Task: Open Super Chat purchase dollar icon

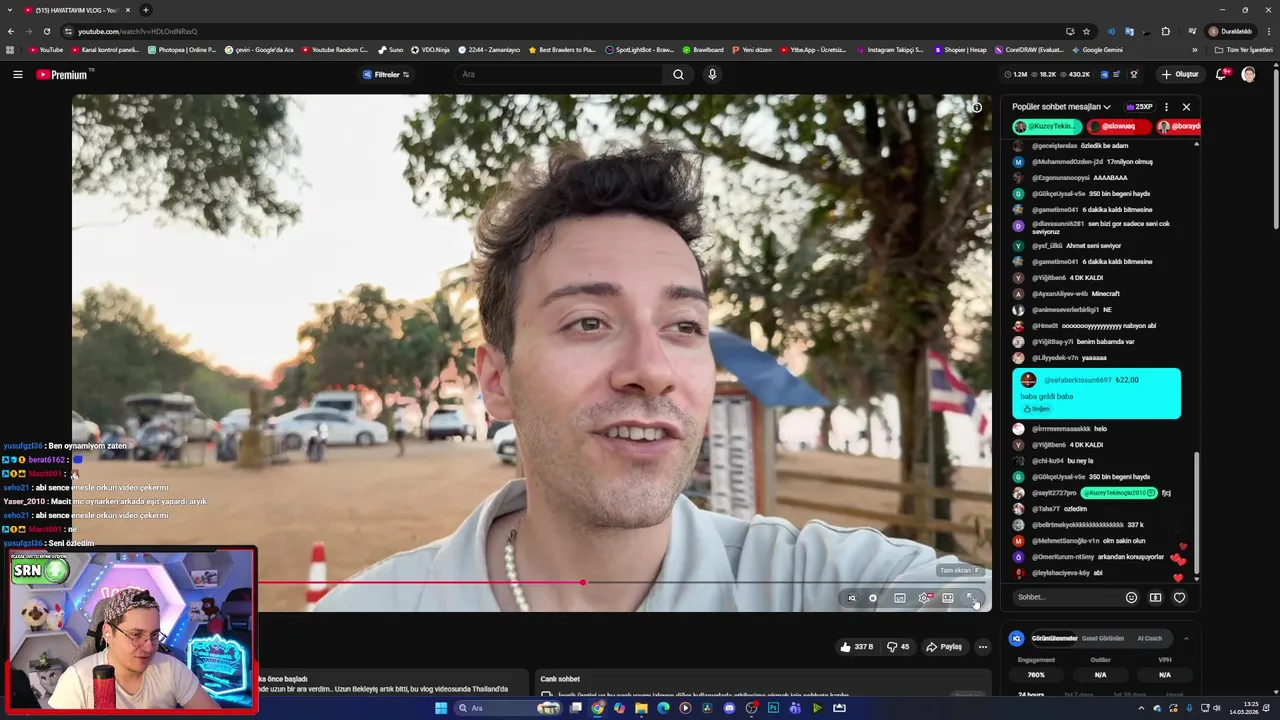Action: [1155, 597]
